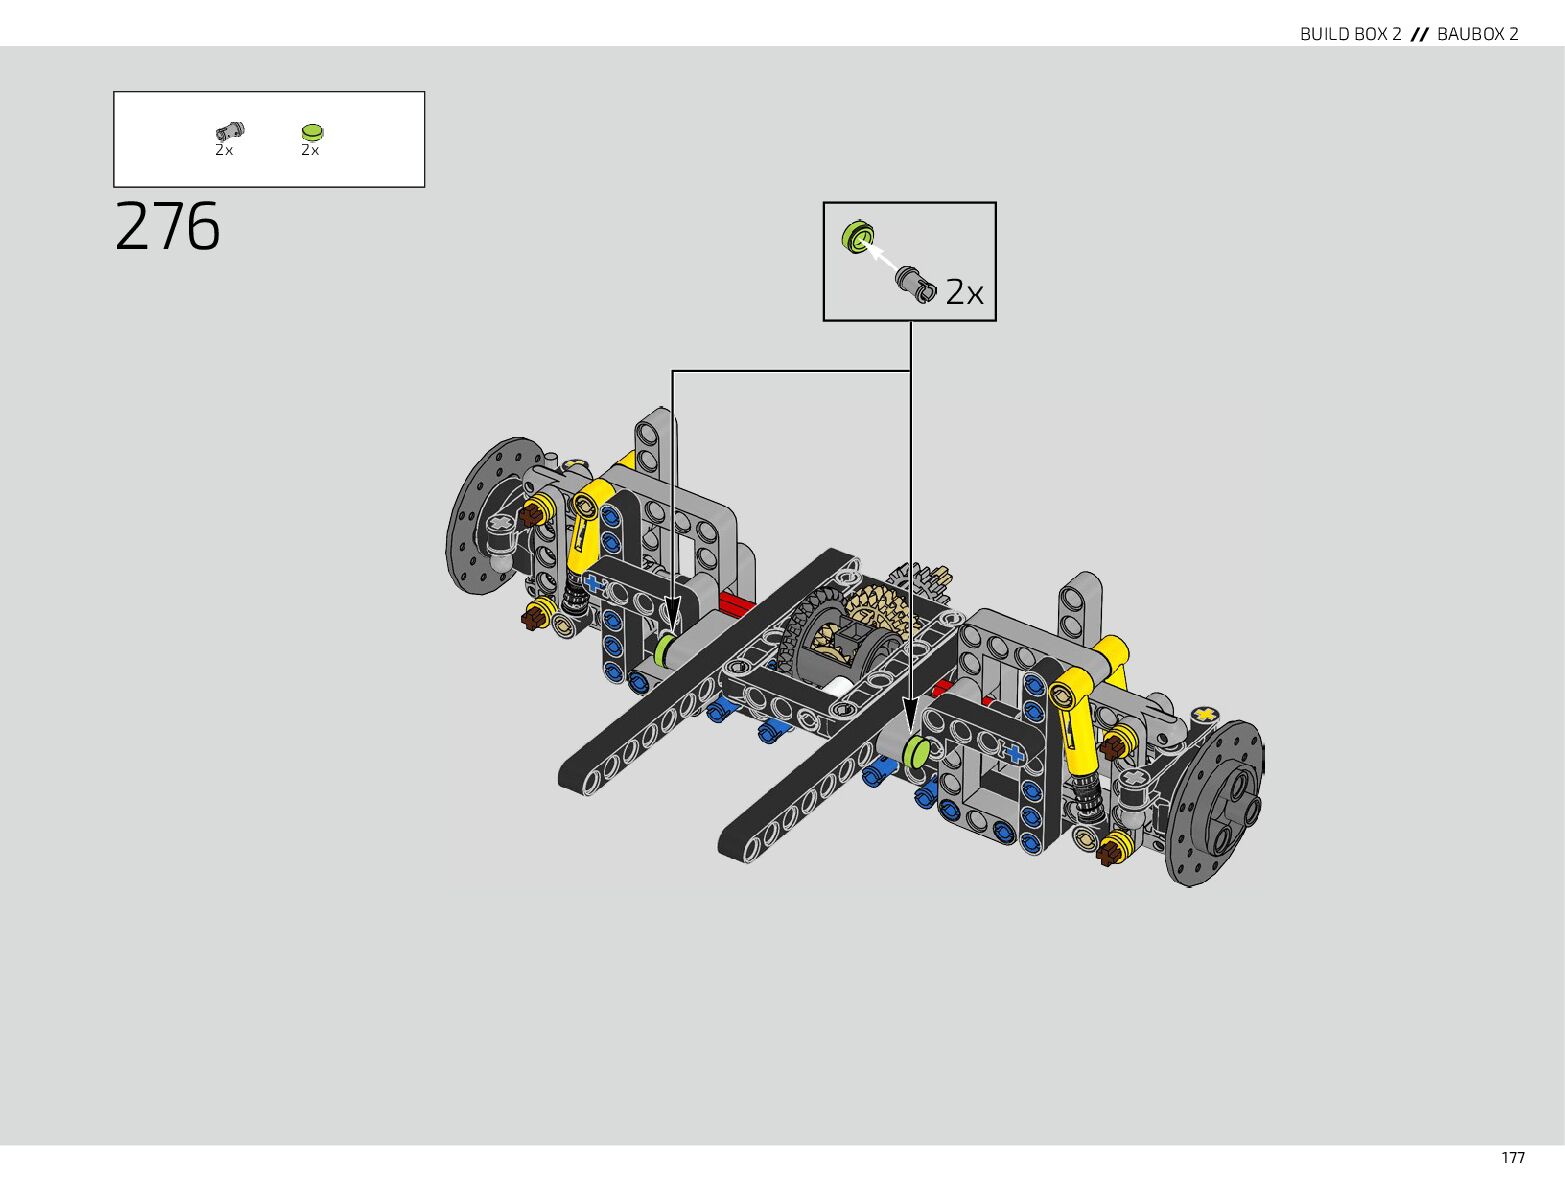The width and height of the screenshot is (1565, 1191).
Task: Click the large 2x label in callout
Action: (964, 292)
